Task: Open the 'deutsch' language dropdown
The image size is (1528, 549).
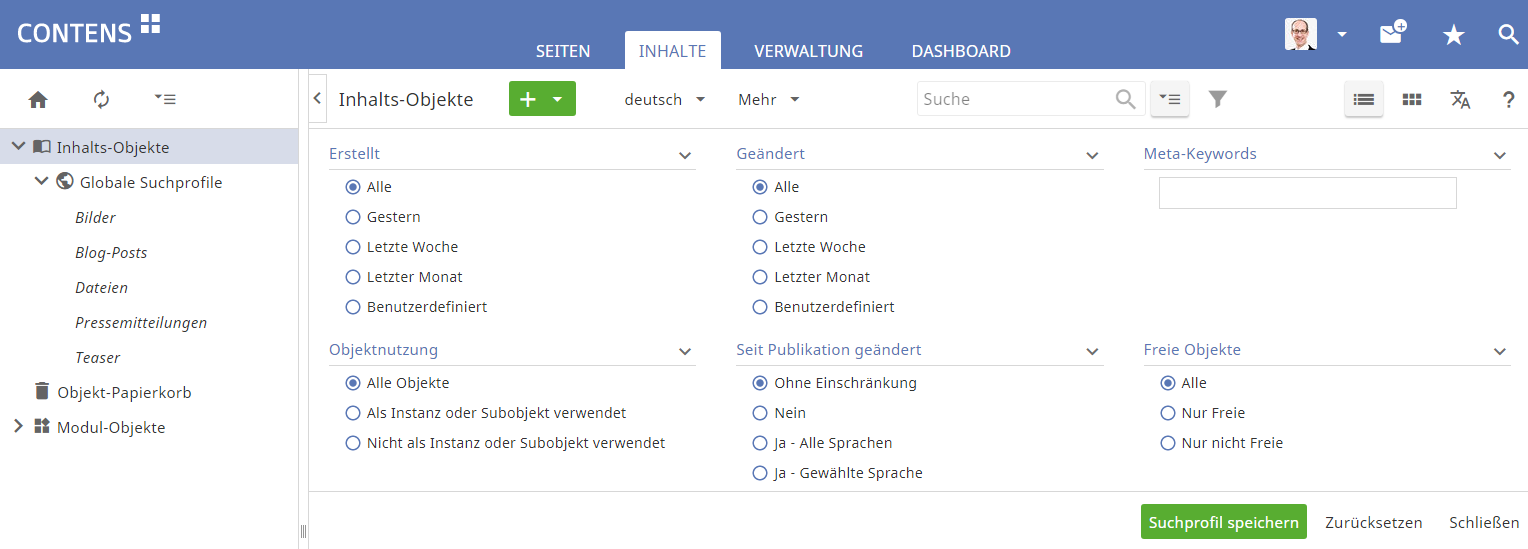Action: 664,100
